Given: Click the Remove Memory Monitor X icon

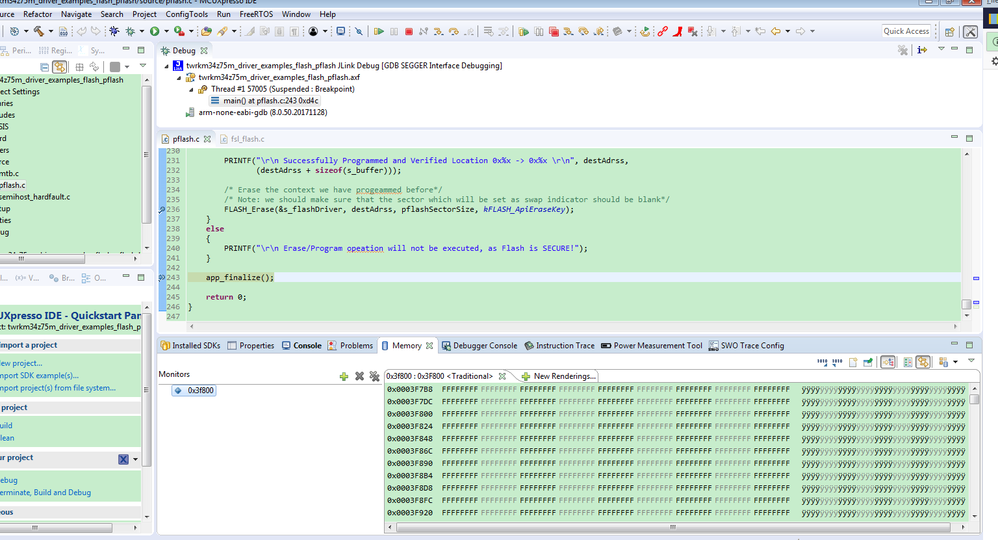Looking at the screenshot, I should [359, 376].
